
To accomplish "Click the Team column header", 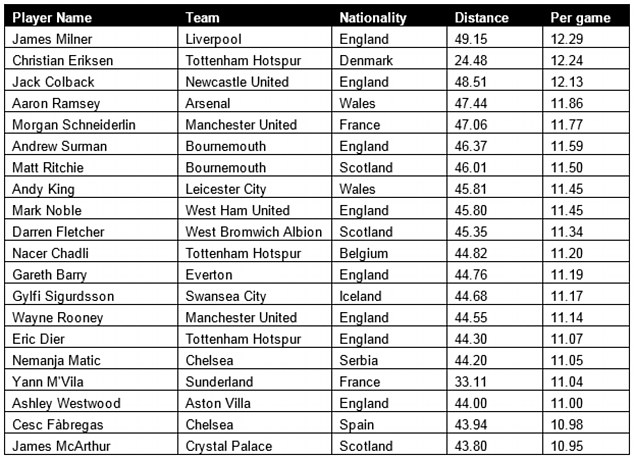I will click(x=254, y=17).
